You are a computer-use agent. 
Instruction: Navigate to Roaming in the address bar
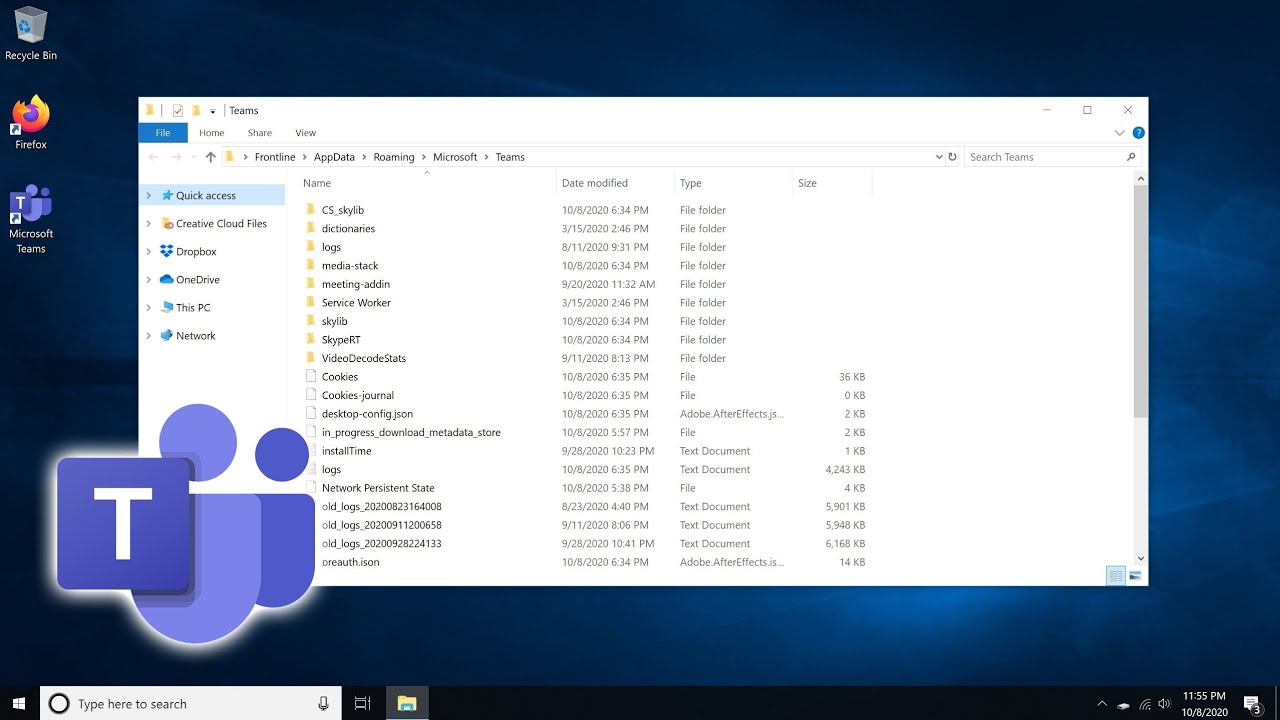[x=394, y=157]
